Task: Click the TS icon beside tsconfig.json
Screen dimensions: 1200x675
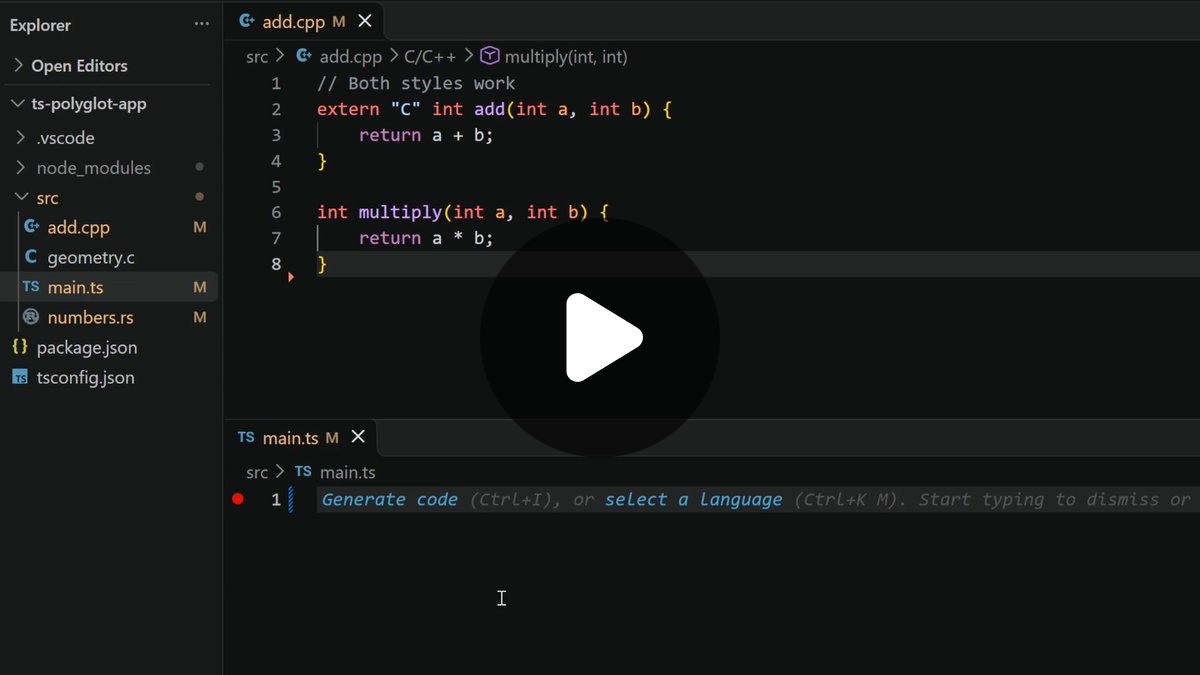Action: point(20,377)
